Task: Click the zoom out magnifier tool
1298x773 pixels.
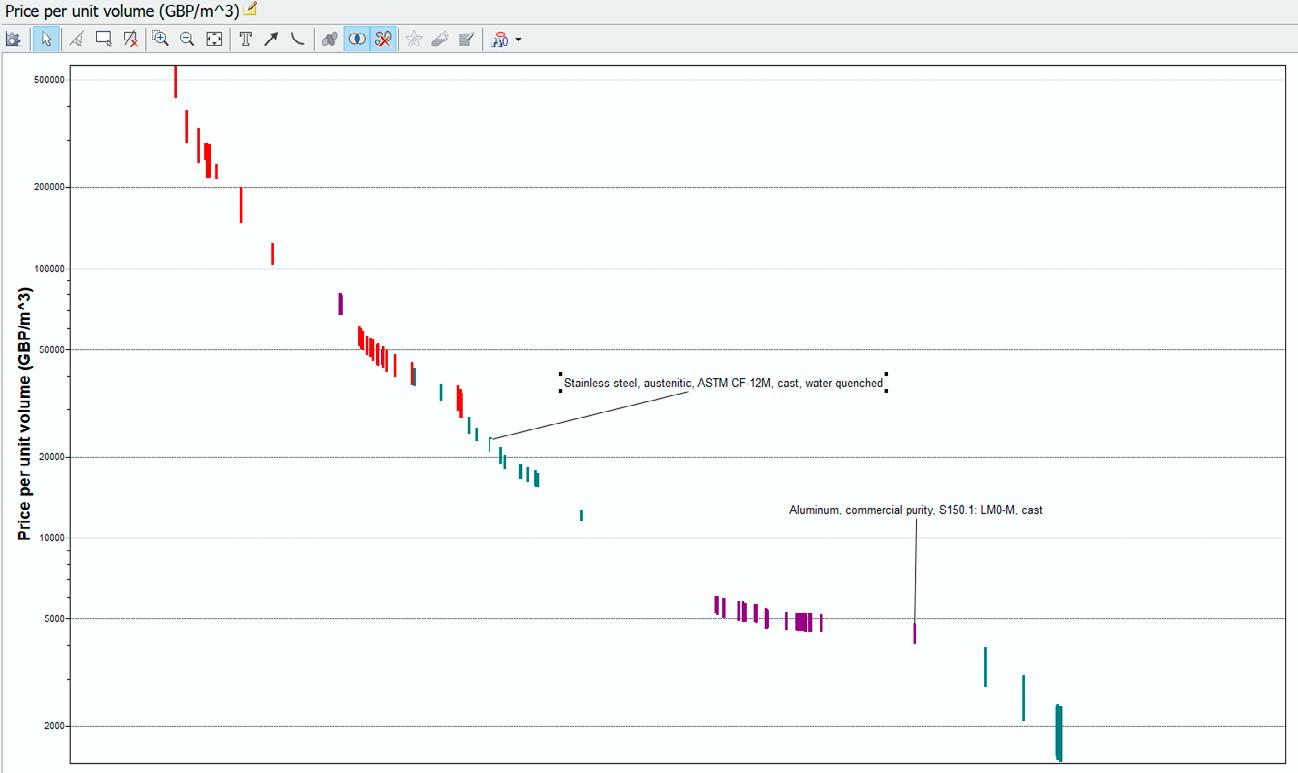Action: (x=187, y=39)
